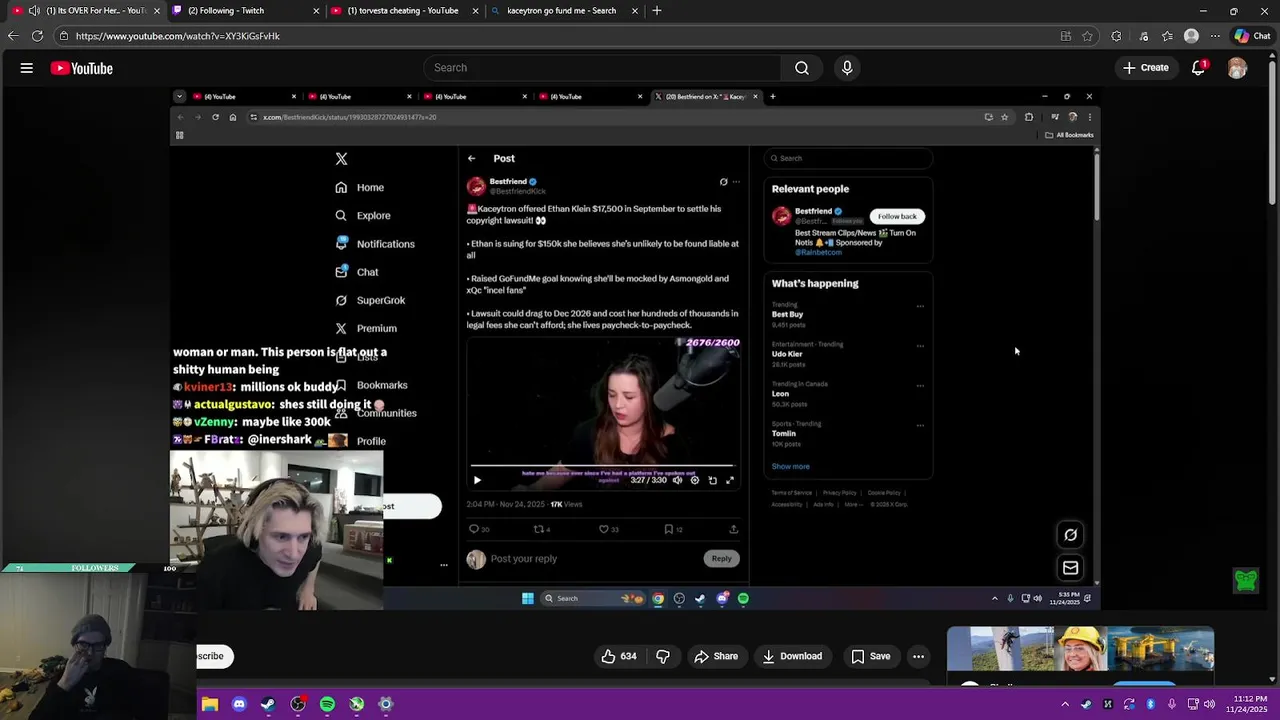Viewport: 1280px width, 720px height.
Task: Pause the main YouTube video player
Action: point(634,350)
